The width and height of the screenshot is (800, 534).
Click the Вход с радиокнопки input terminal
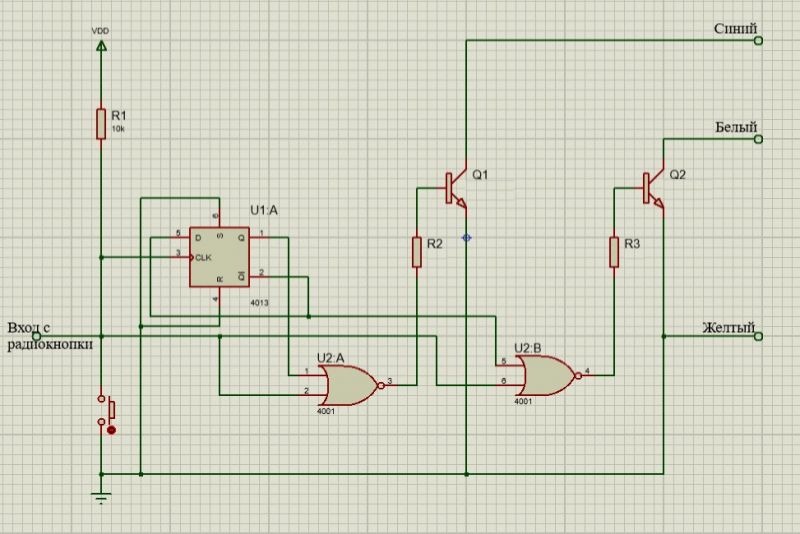(37, 336)
